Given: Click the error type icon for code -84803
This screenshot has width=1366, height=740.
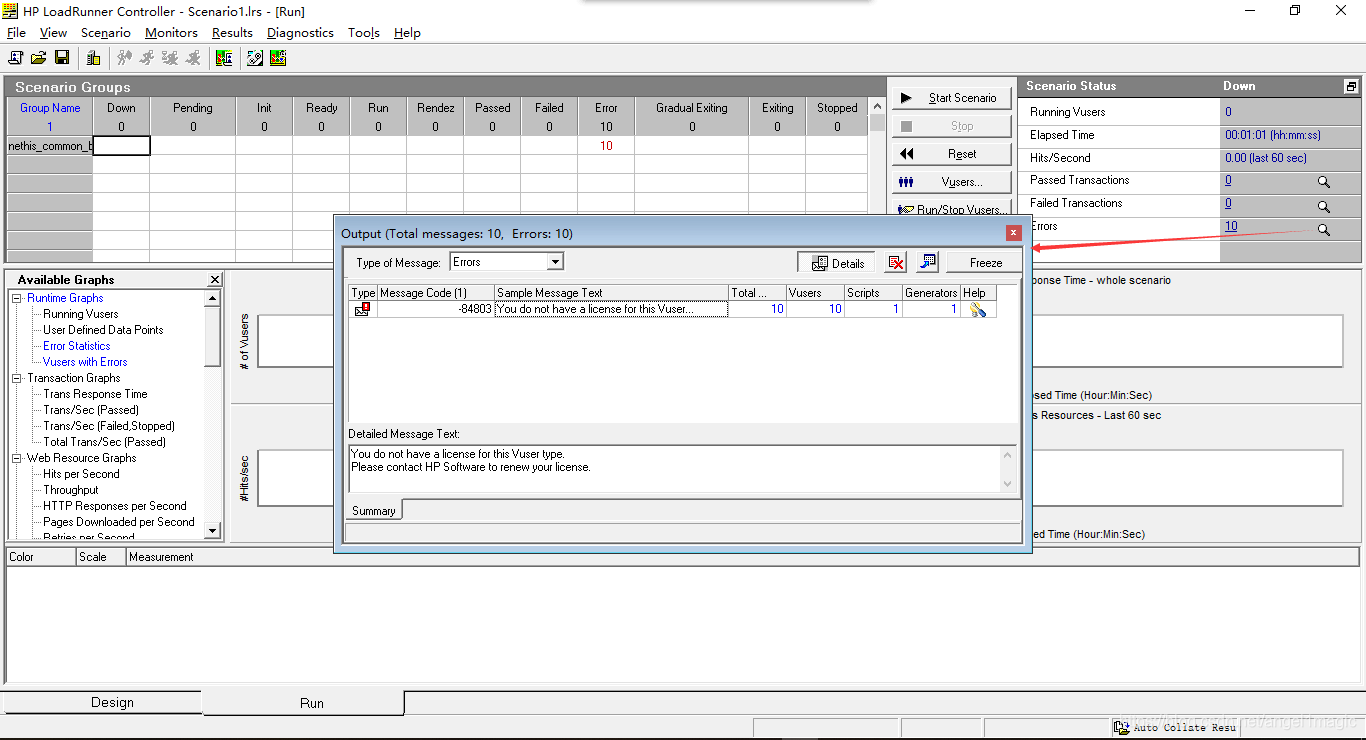Looking at the screenshot, I should point(362,309).
